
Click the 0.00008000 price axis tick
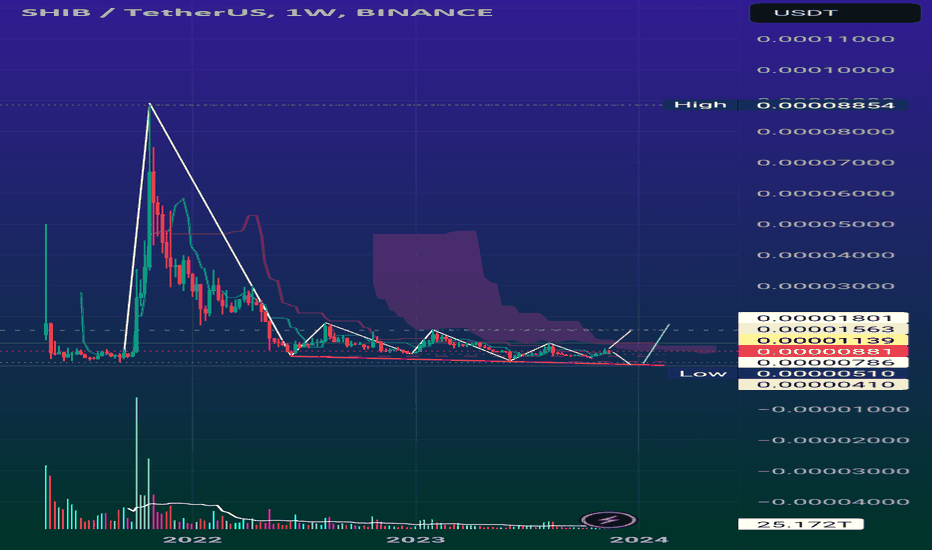pyautogui.click(x=826, y=132)
